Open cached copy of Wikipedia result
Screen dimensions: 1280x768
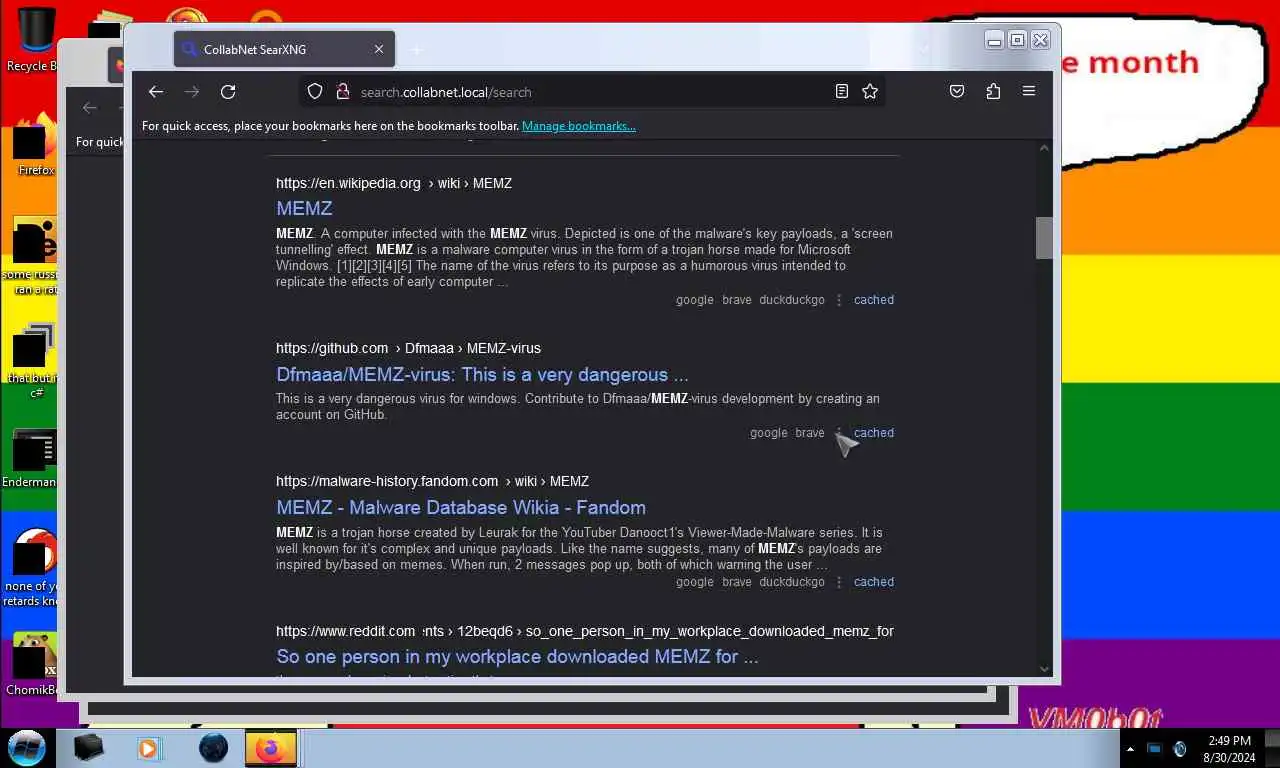pyautogui.click(x=874, y=300)
